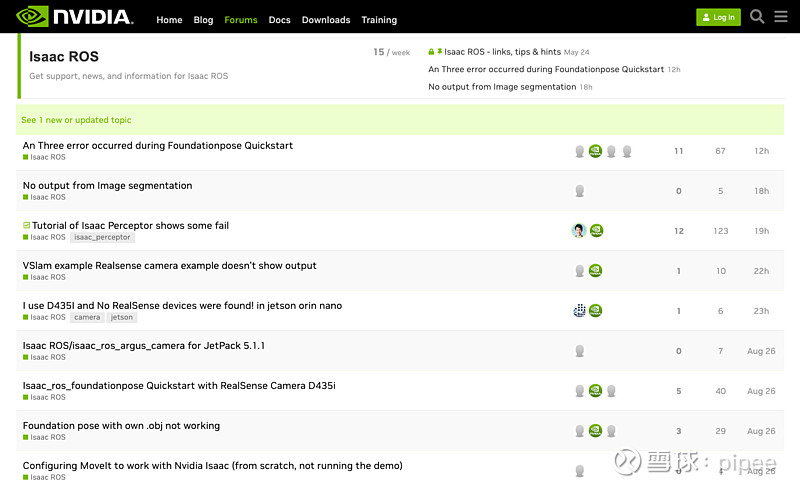Image resolution: width=800 pixels, height=487 pixels.
Task: Click views count 123 in 'Tutorial of Isaac Perceptor' row
Action: pyautogui.click(x=720, y=231)
